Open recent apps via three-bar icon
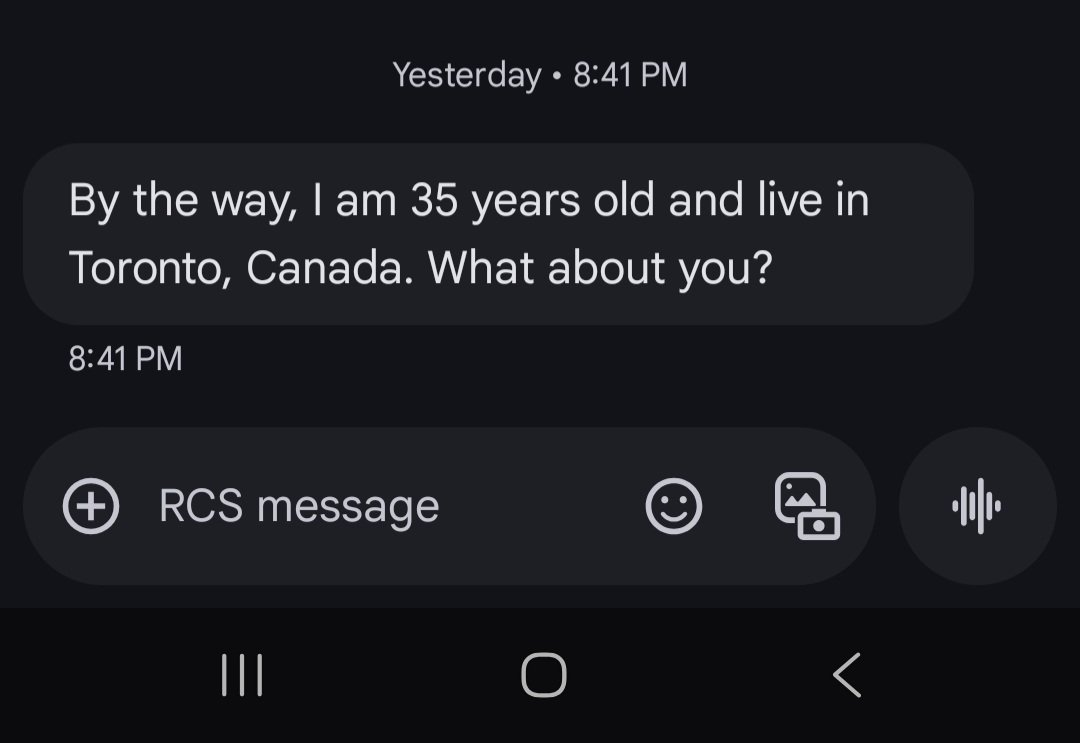 pos(242,675)
